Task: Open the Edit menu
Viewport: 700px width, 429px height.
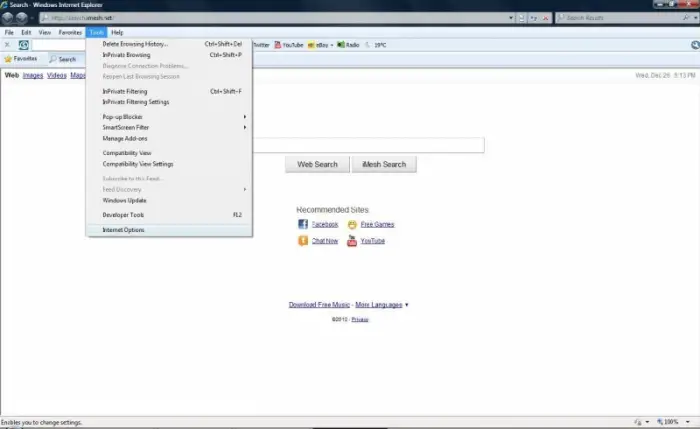Action: [x=26, y=33]
